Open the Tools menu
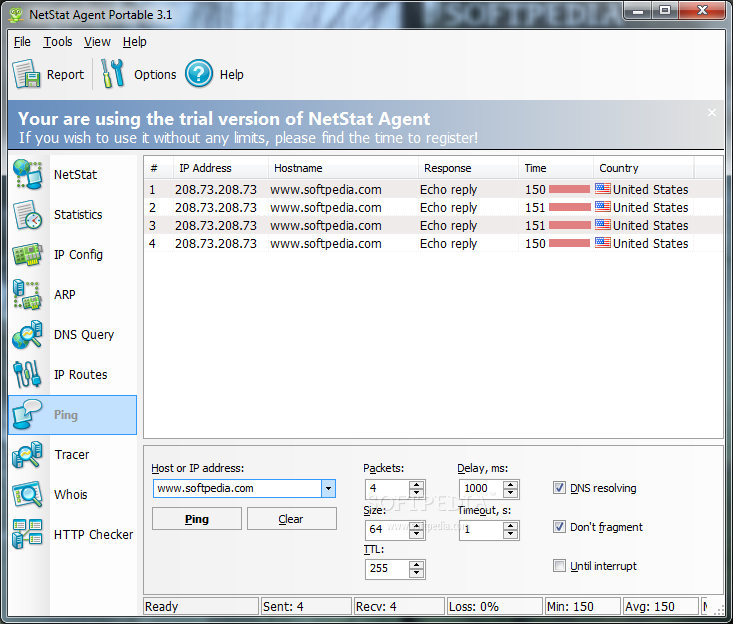The image size is (733, 624). pos(58,42)
